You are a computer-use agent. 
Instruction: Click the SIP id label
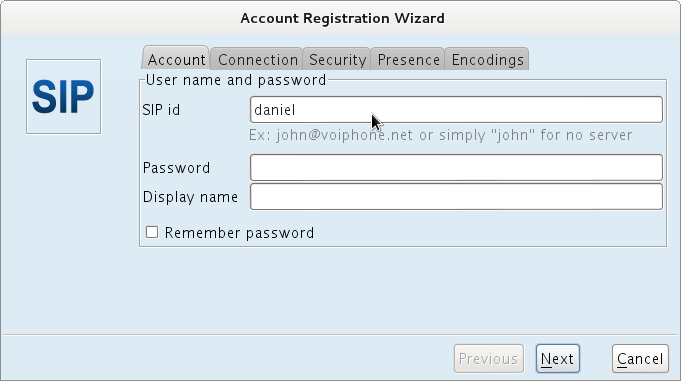tap(161, 110)
